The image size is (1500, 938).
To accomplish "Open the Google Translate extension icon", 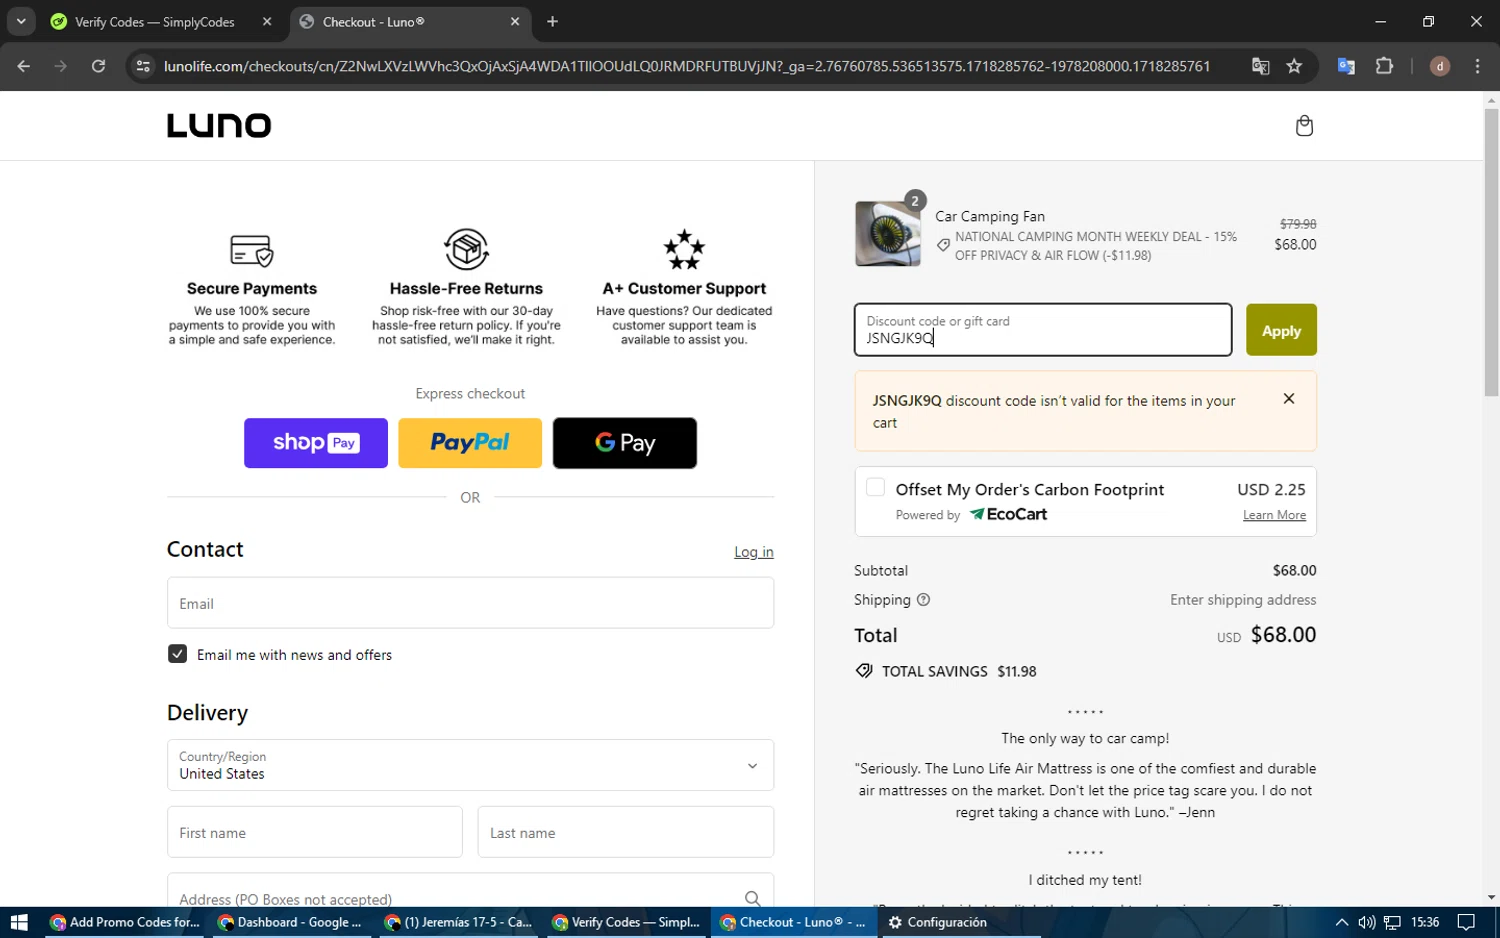I will click(1346, 66).
